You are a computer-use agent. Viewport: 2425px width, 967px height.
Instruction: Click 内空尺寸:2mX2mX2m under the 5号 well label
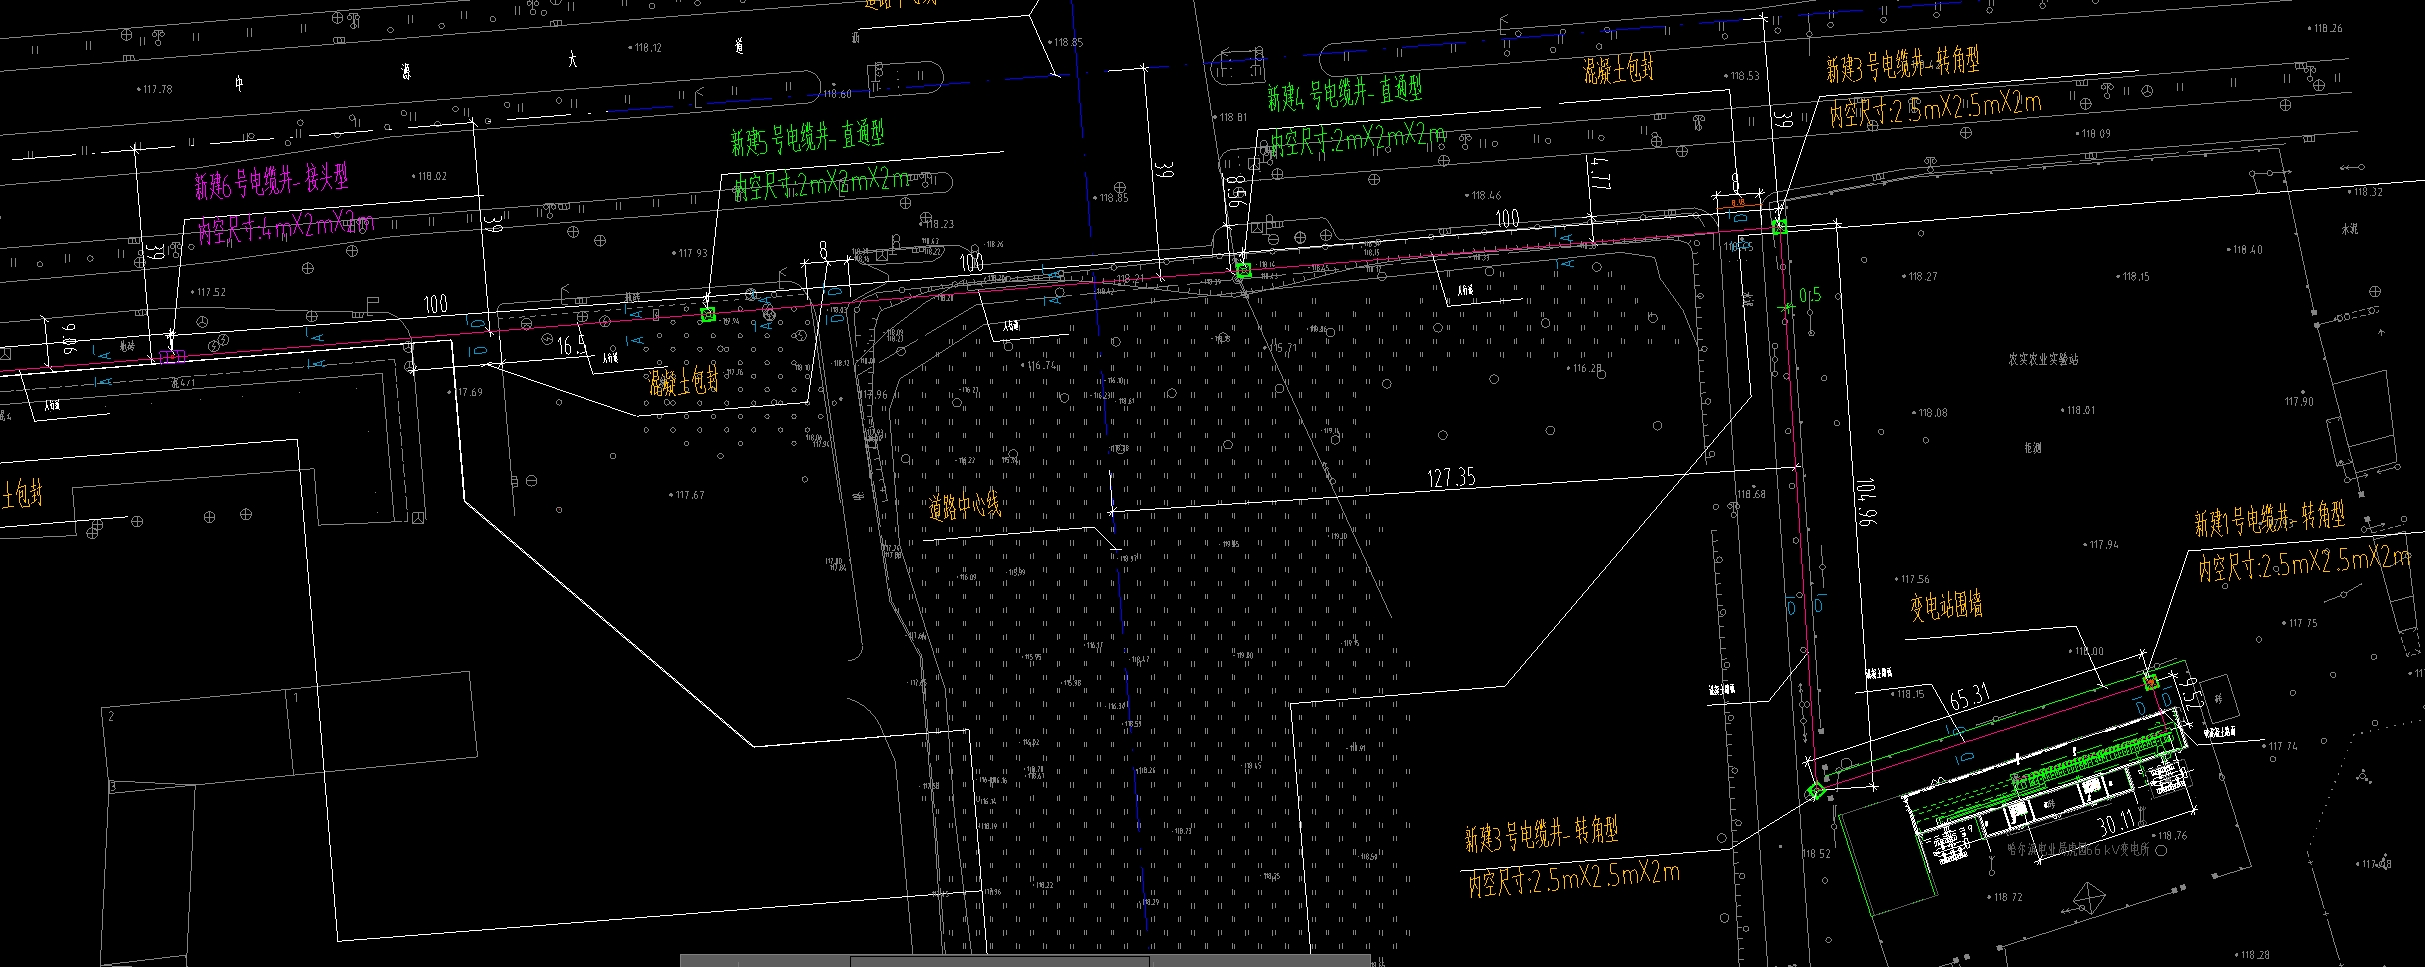click(822, 183)
